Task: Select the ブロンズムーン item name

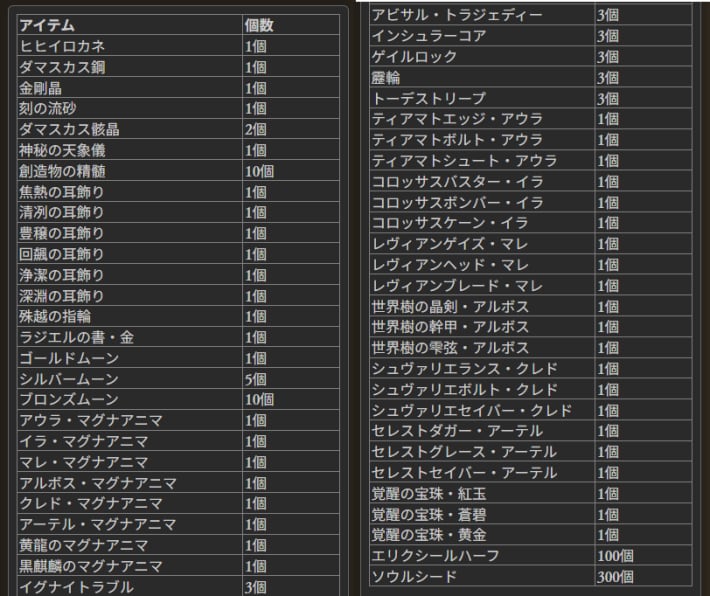Action: point(69,399)
